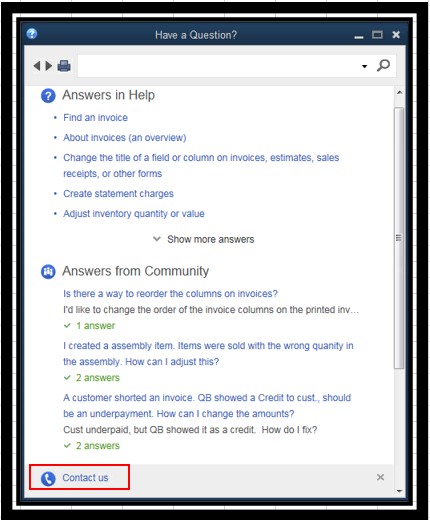This screenshot has width=430, height=520.
Task: Run search with the magnifying glass icon
Action: pyautogui.click(x=383, y=65)
